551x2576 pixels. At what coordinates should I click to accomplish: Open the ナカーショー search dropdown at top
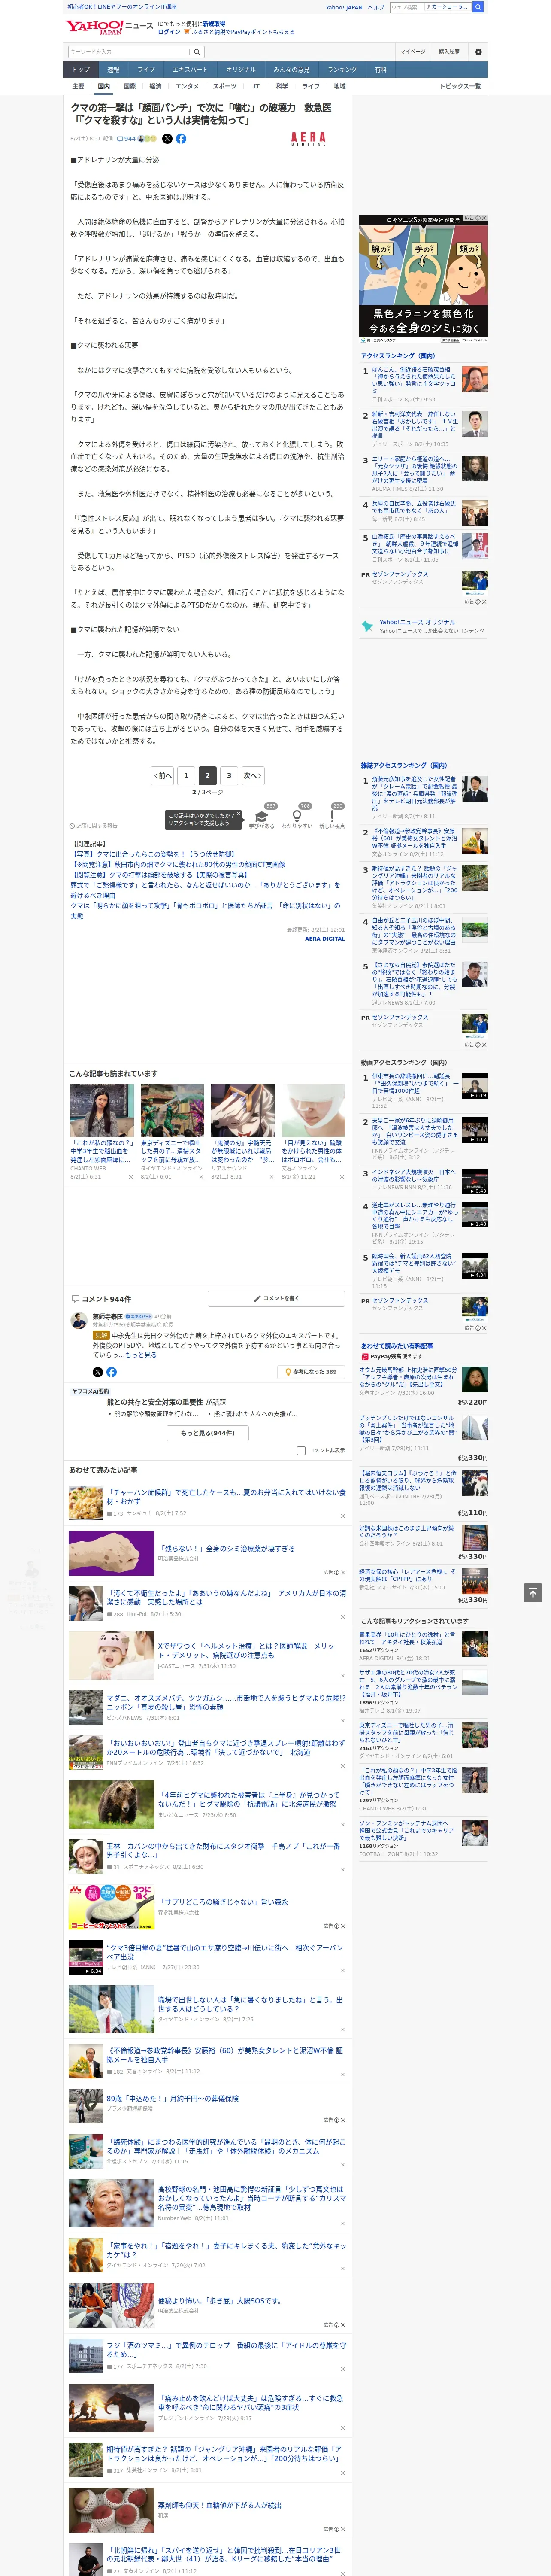coord(448,7)
